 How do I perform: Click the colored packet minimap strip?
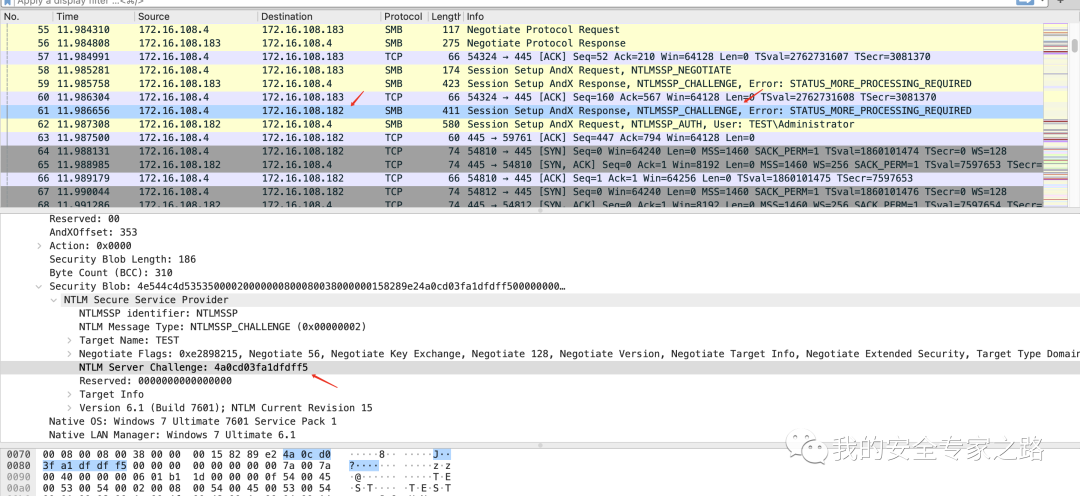pos(1055,115)
